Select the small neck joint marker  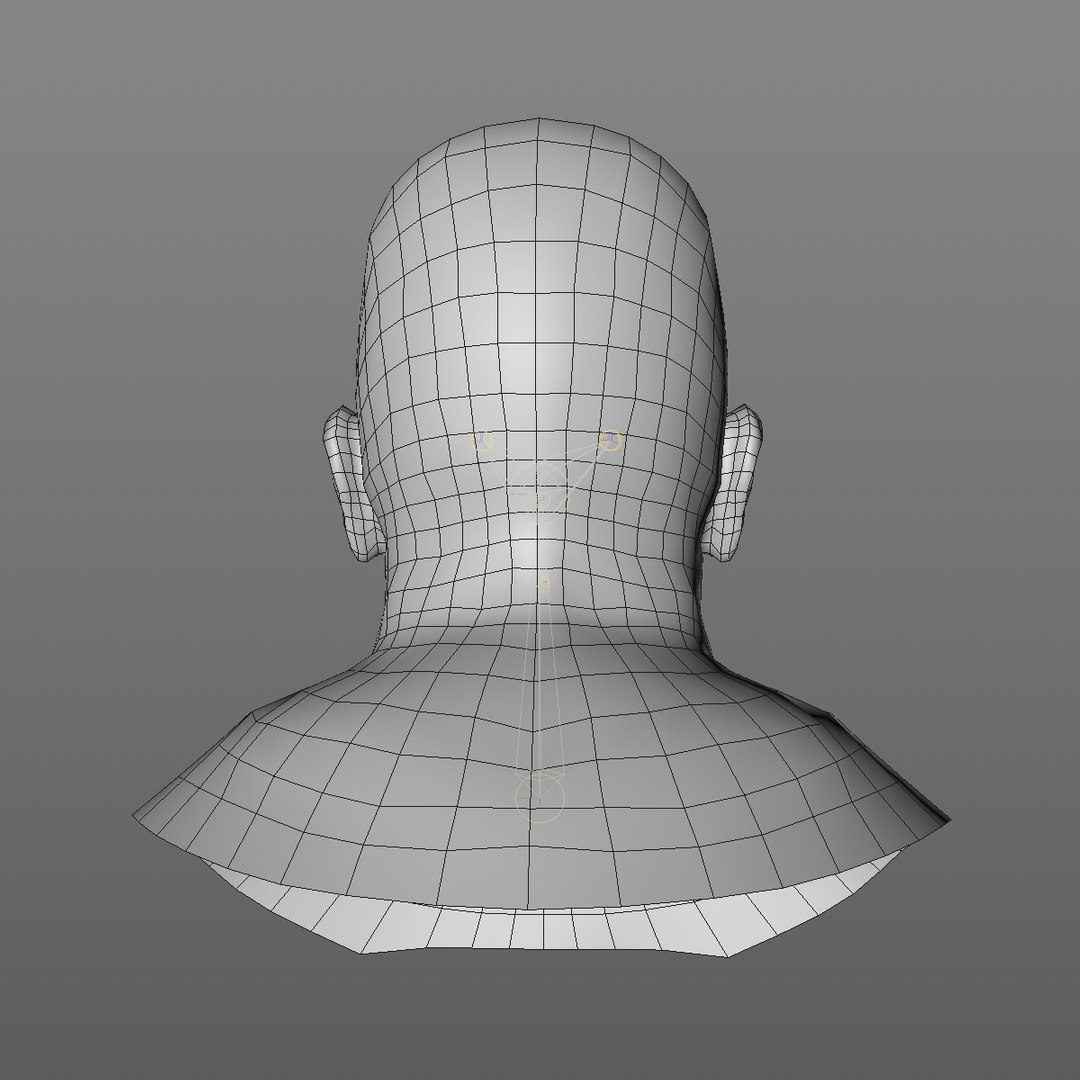click(543, 585)
